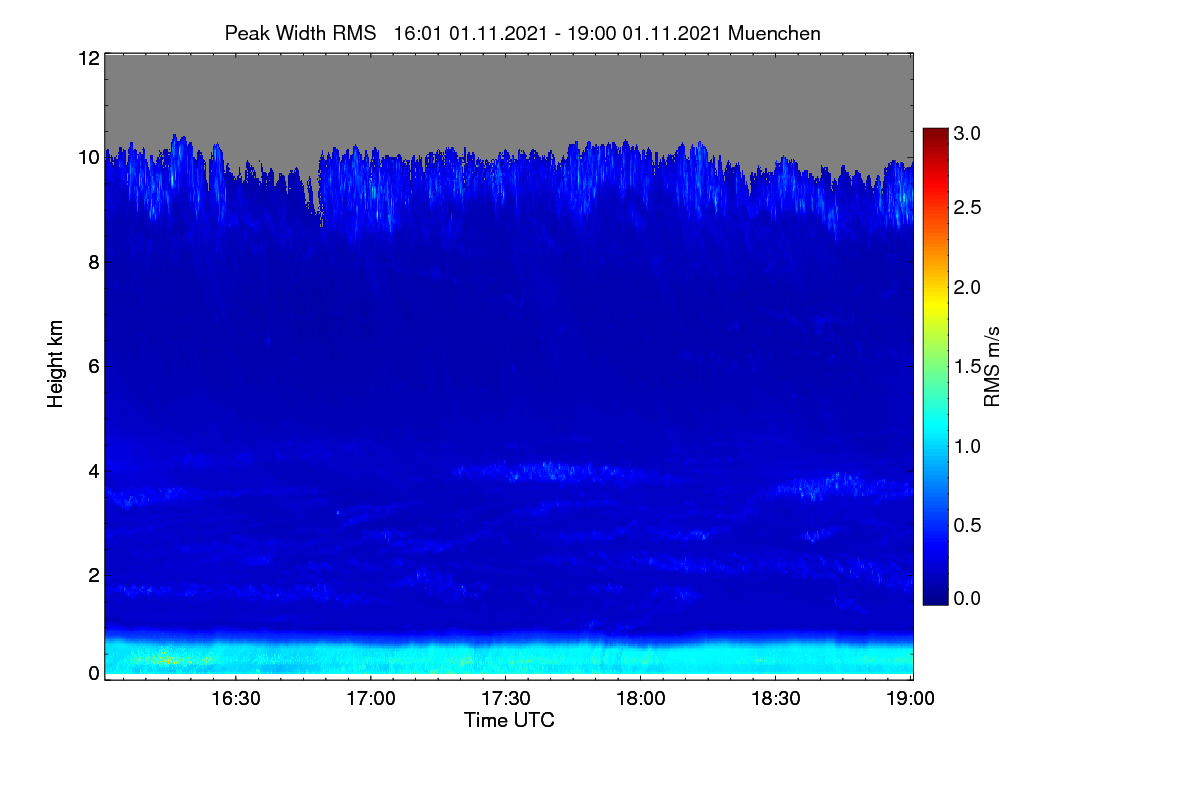The image size is (1200, 800).
Task: Click the dark red top of the colorbar
Action: [x=935, y=135]
